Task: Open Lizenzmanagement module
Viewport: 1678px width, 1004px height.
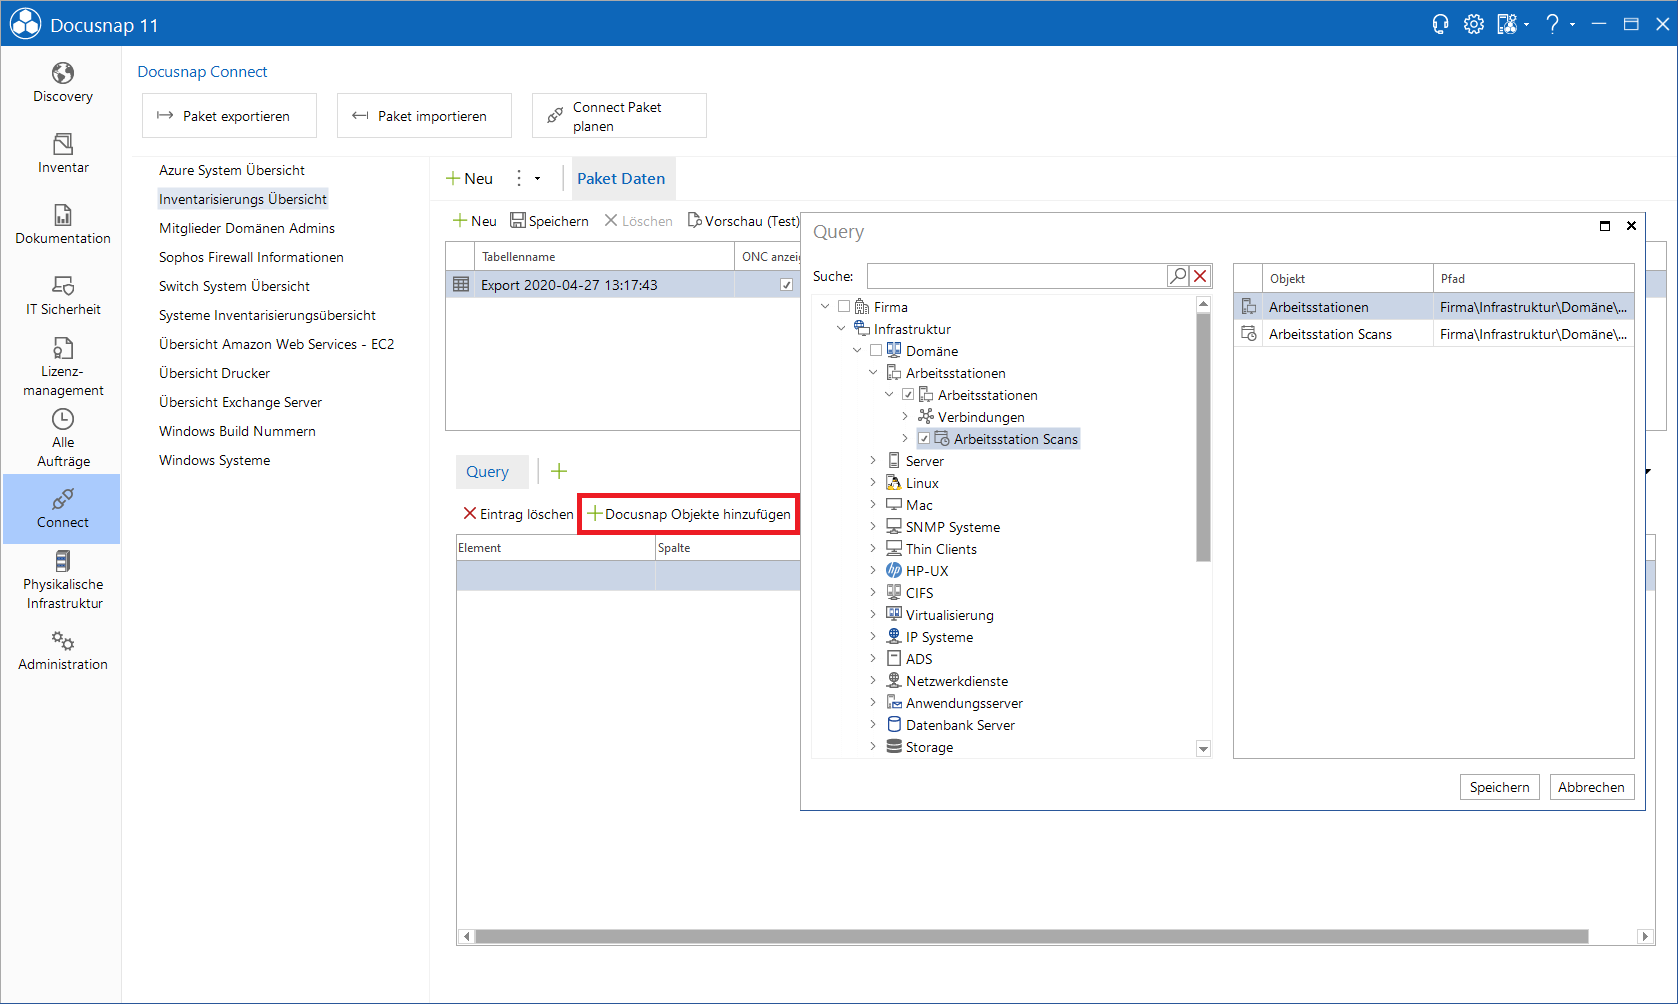Action: point(62,366)
